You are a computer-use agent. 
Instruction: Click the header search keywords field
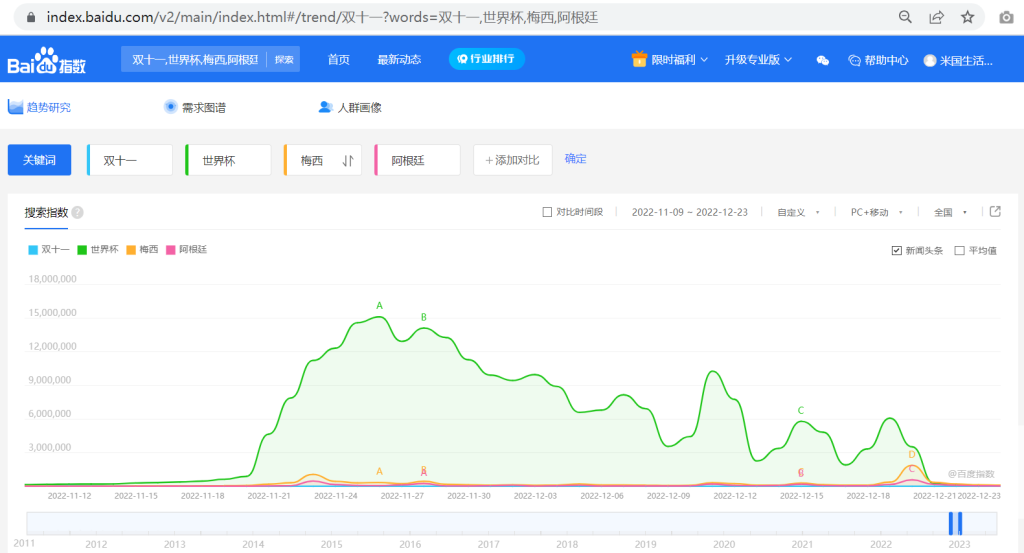point(195,59)
